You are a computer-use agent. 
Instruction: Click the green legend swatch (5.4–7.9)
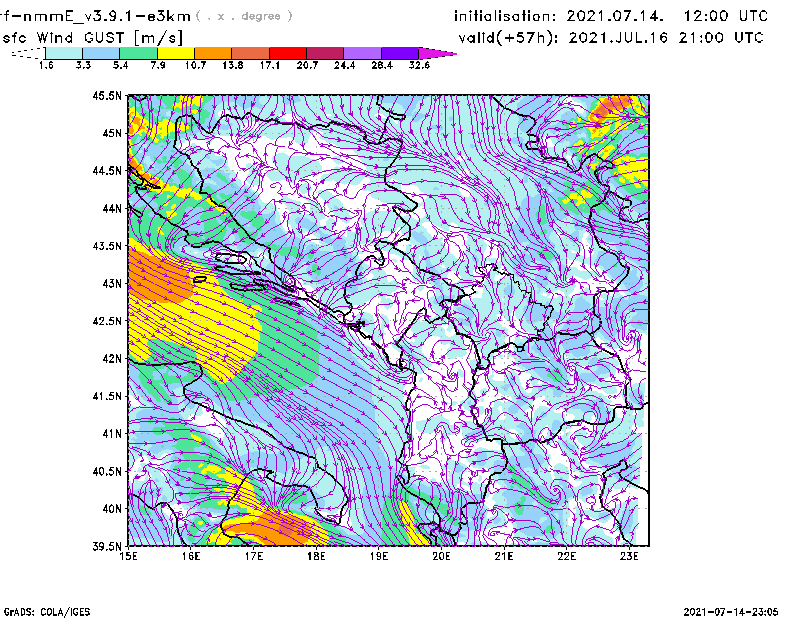(x=138, y=53)
